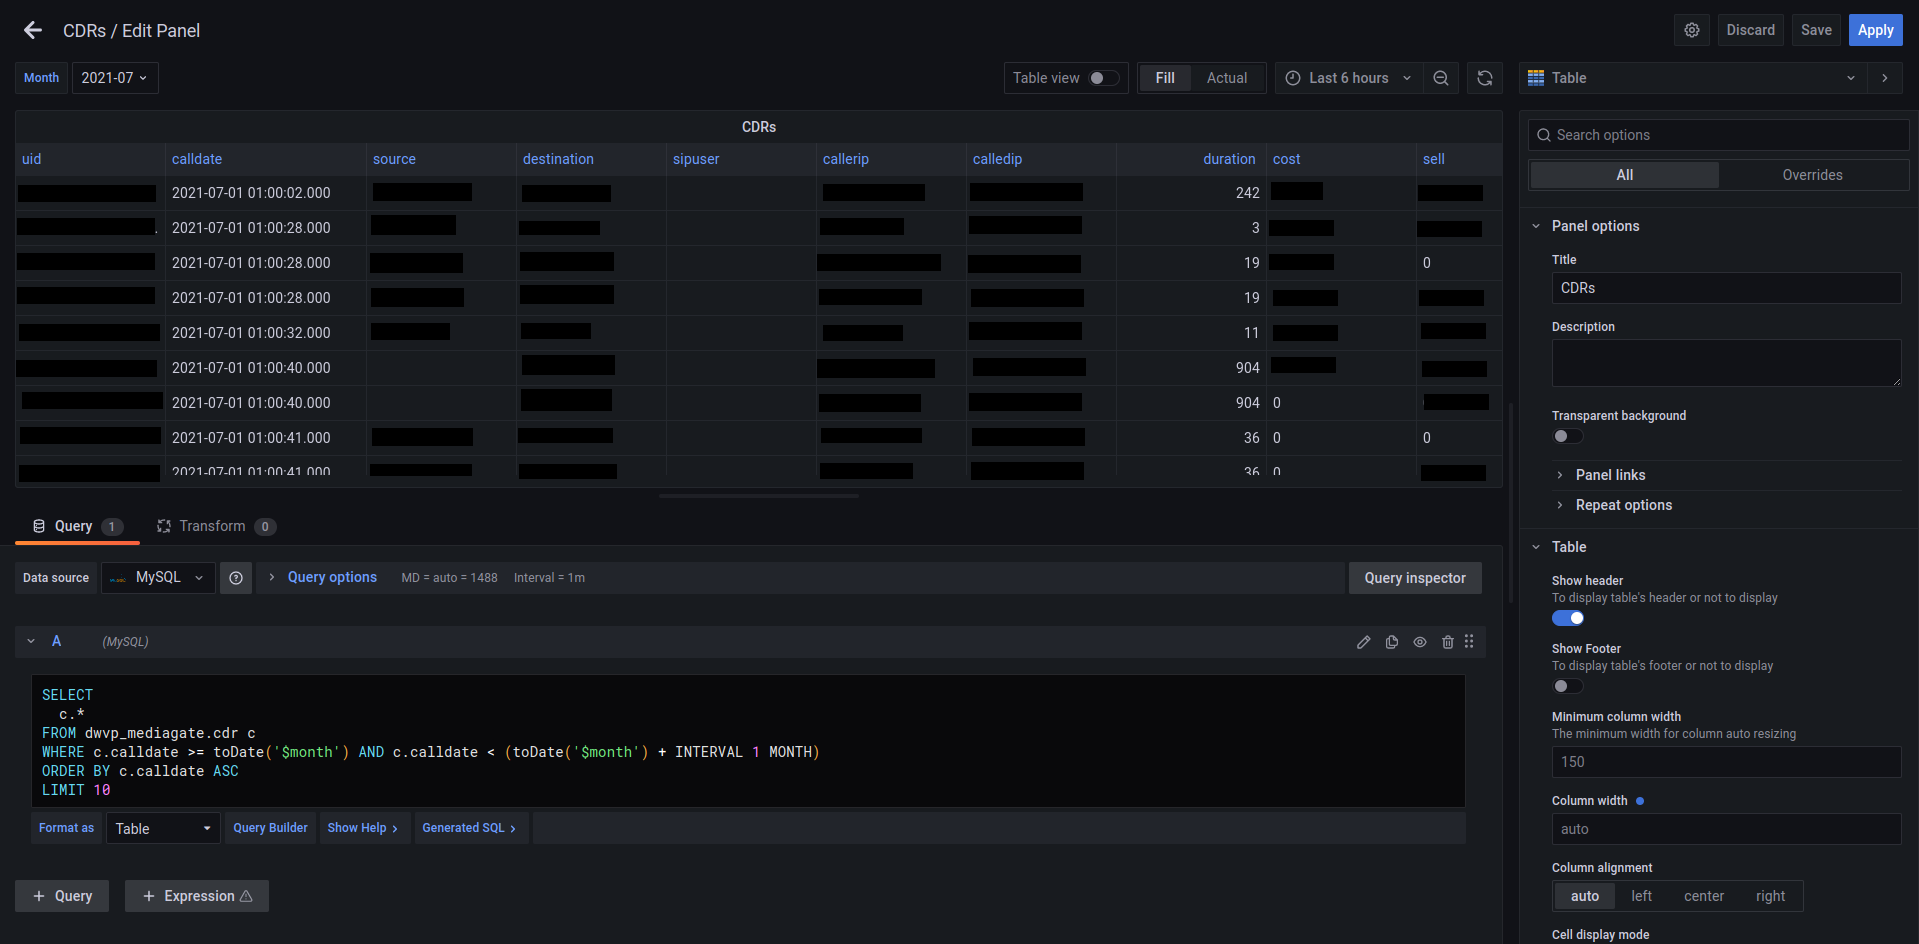Click the Column width override dot
This screenshot has width=1919, height=944.
[x=1640, y=801]
